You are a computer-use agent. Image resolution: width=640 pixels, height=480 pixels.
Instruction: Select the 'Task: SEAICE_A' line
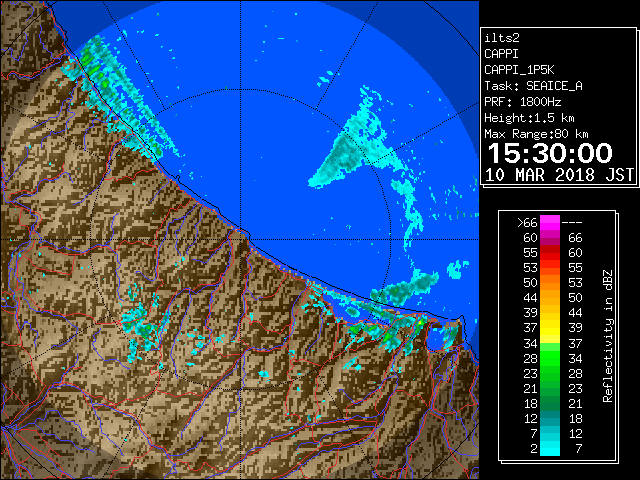[533, 86]
